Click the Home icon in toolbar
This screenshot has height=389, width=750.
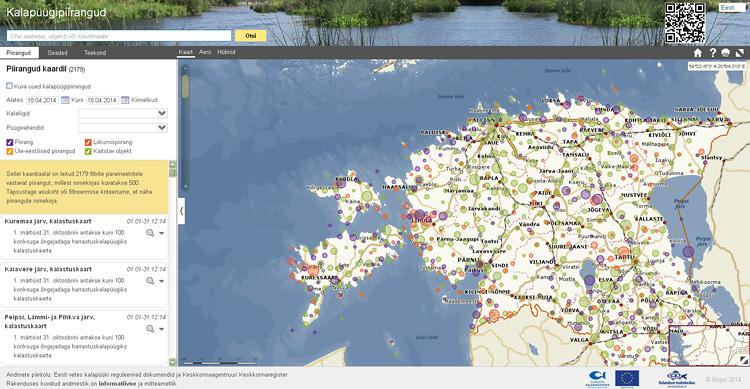698,53
